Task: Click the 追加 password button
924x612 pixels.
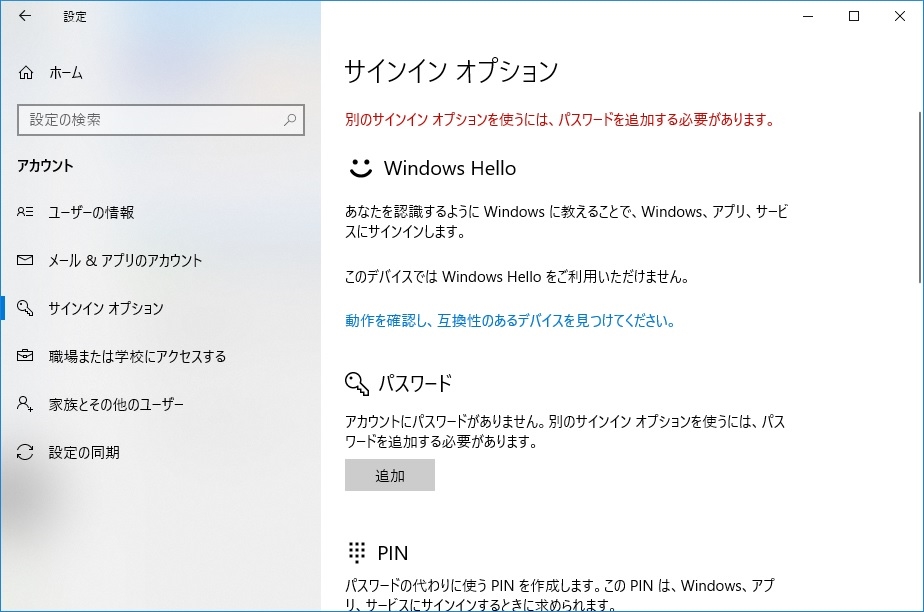Action: tap(390, 475)
